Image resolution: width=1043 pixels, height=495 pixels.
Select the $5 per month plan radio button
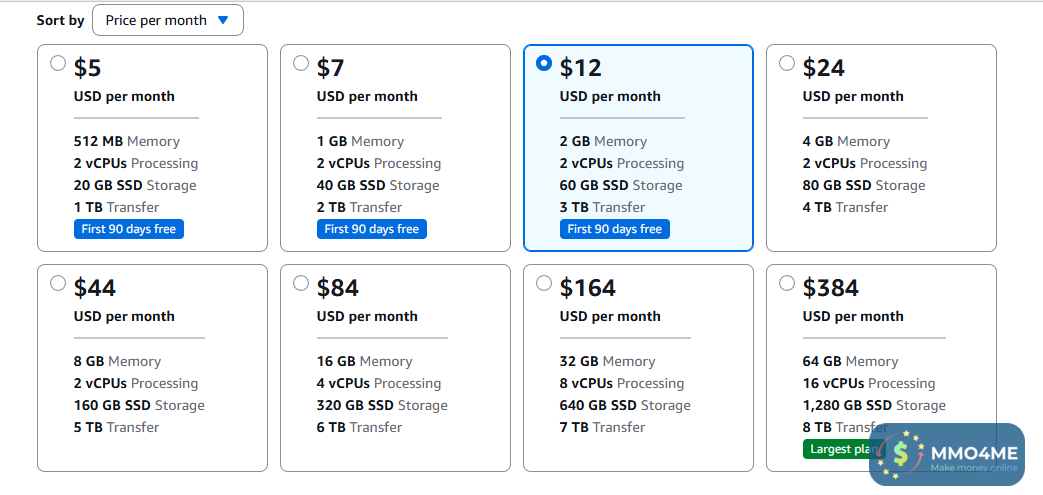(58, 63)
